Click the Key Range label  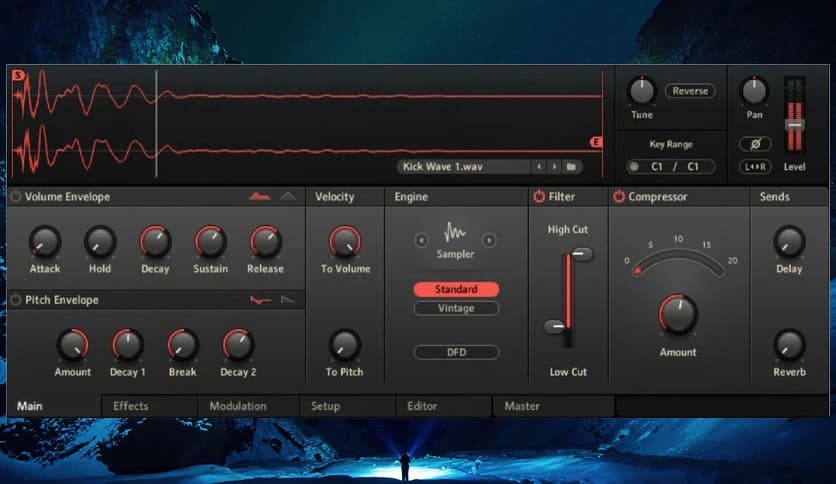coord(671,144)
